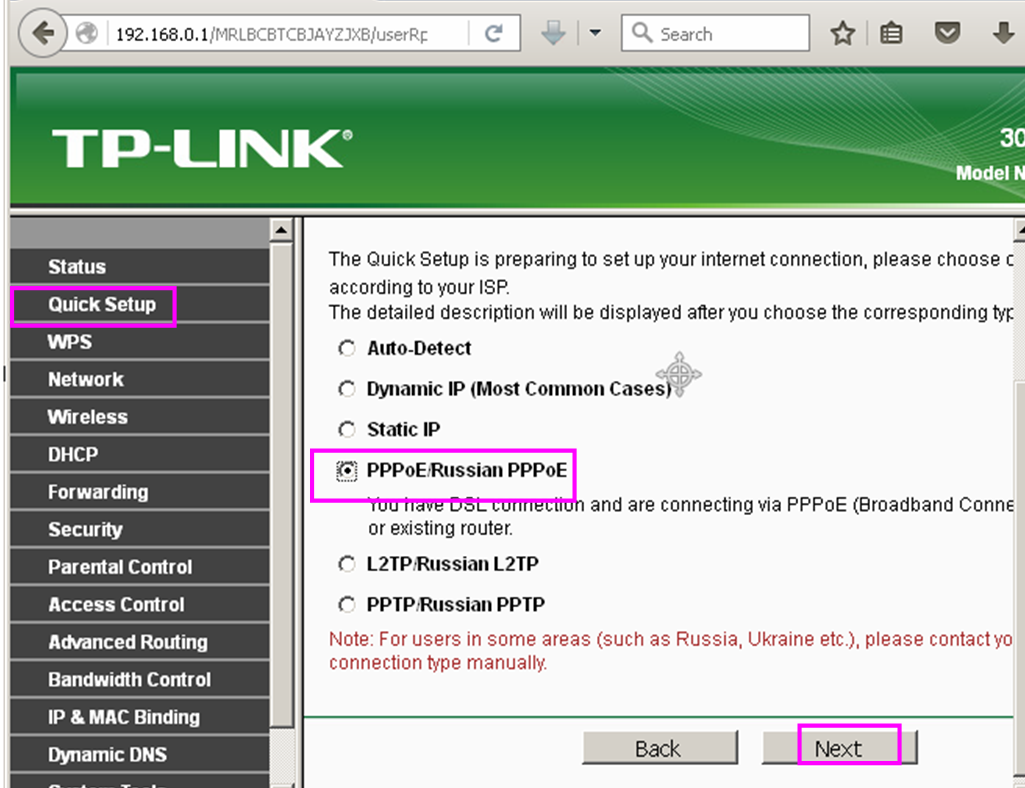Viewport: 1025px width, 788px height.
Task: Click the Pocket save icon
Action: [x=947, y=32]
